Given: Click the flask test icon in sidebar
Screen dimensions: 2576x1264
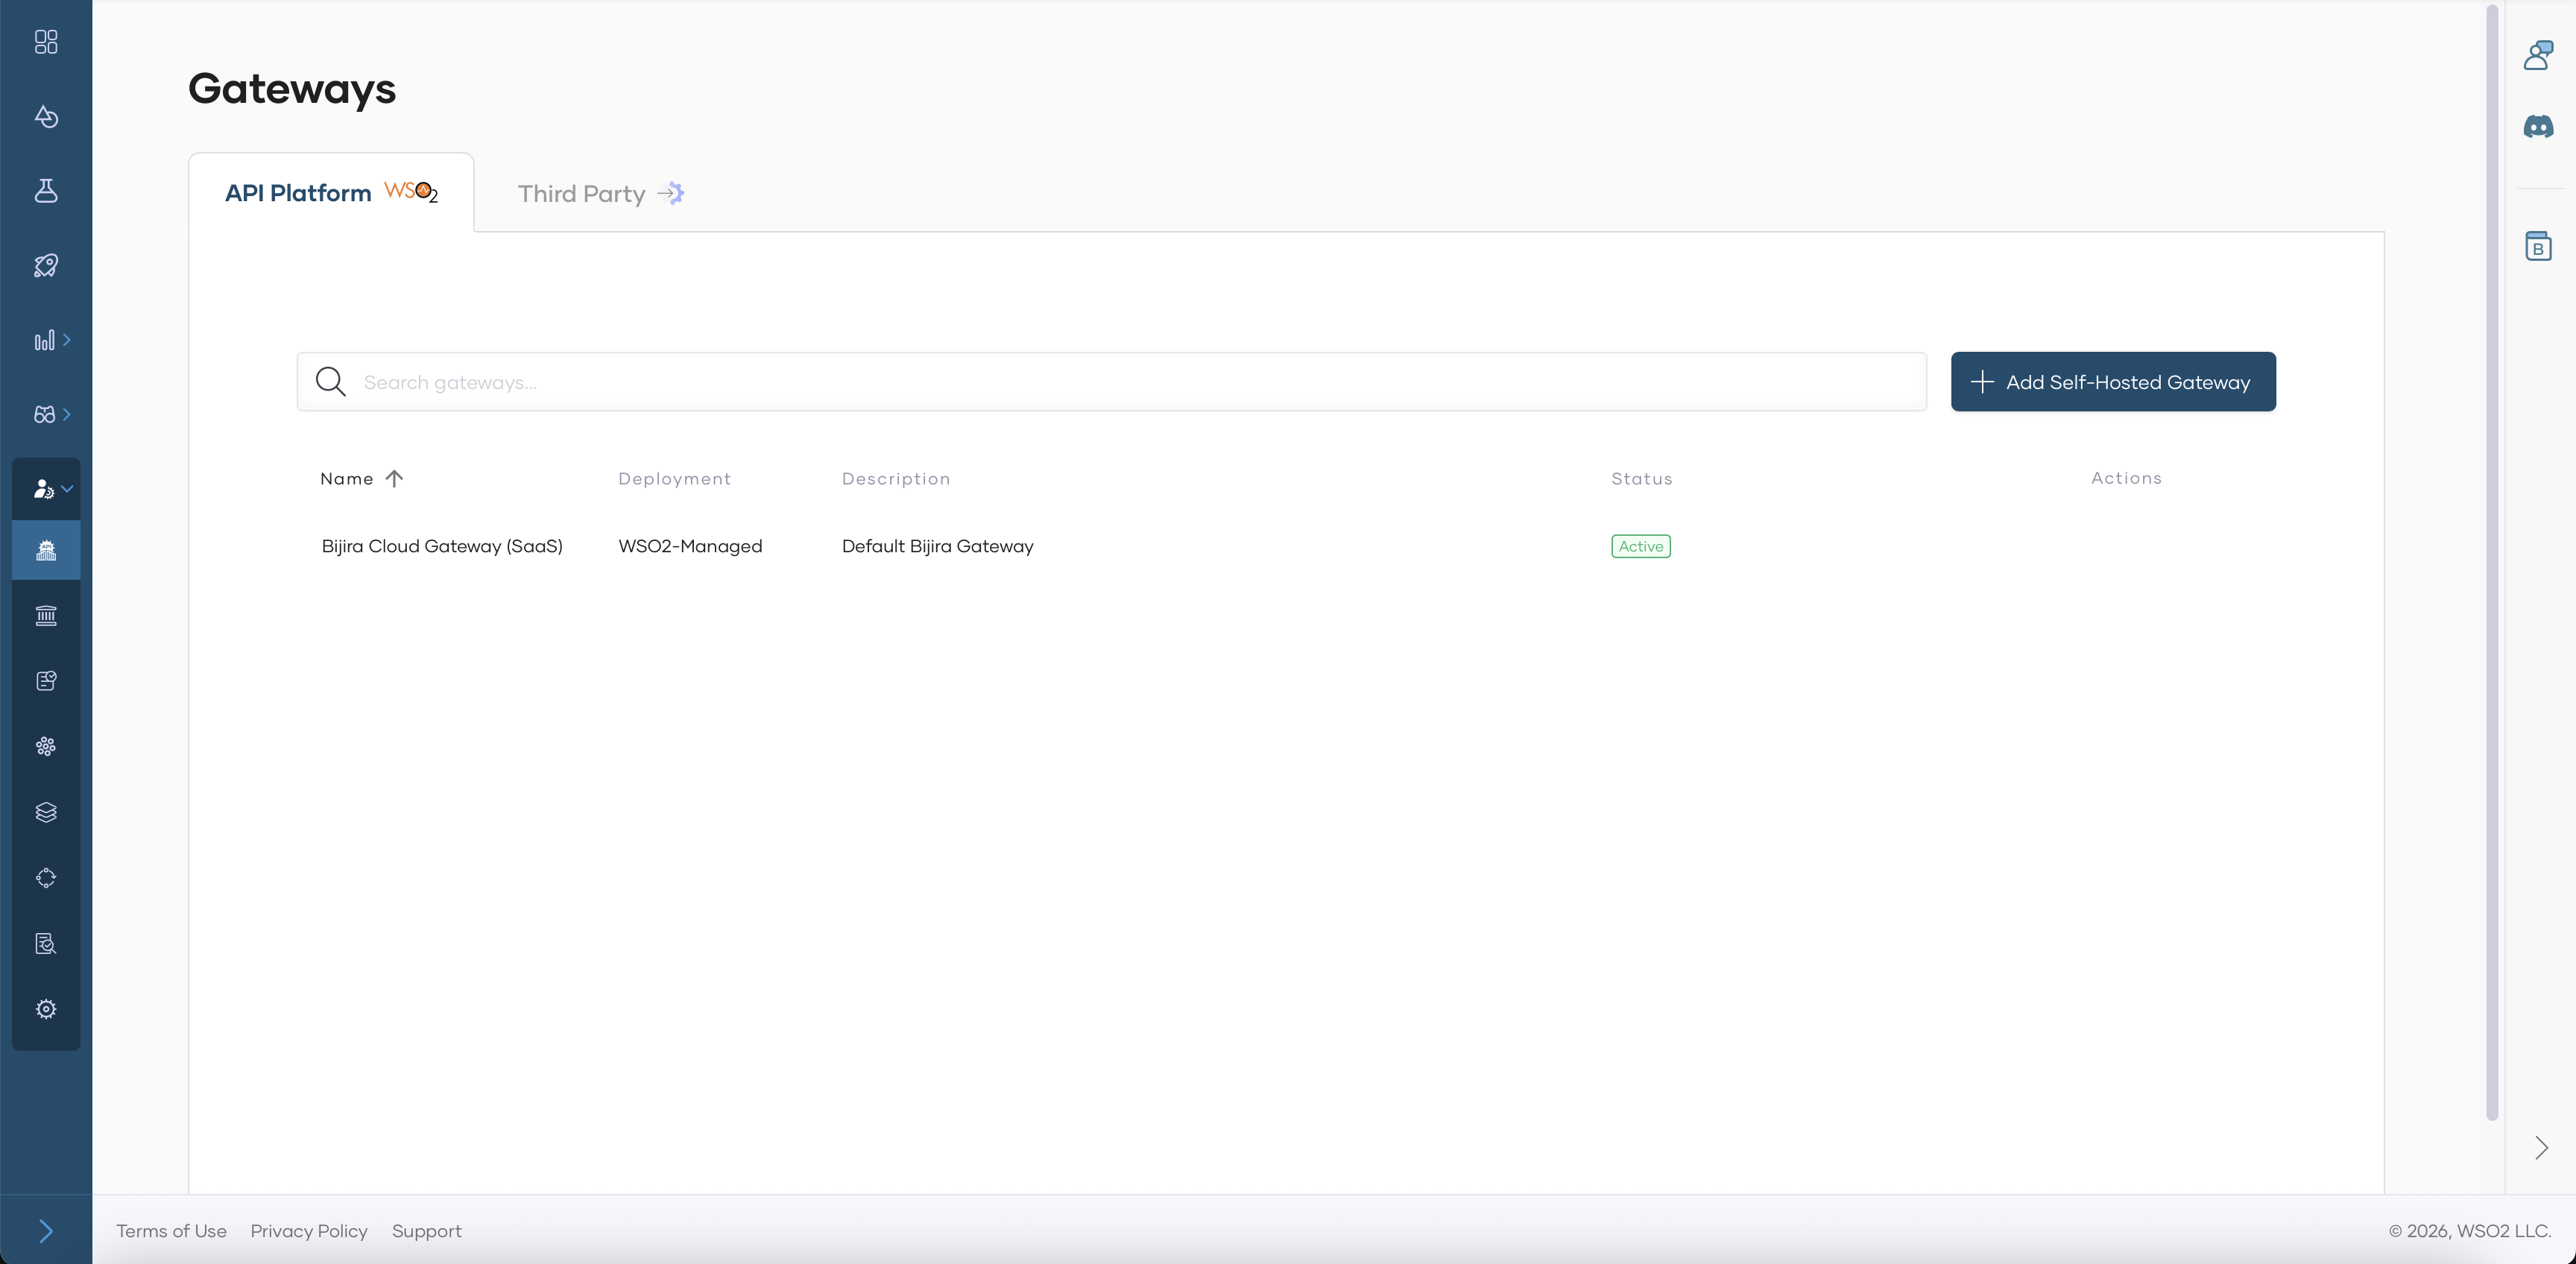Looking at the screenshot, I should coord(46,191).
